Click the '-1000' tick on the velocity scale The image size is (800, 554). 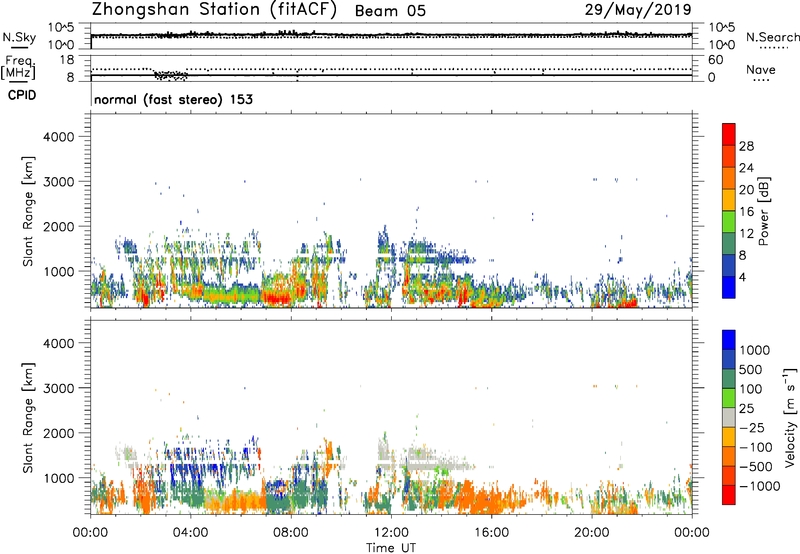tap(759, 486)
